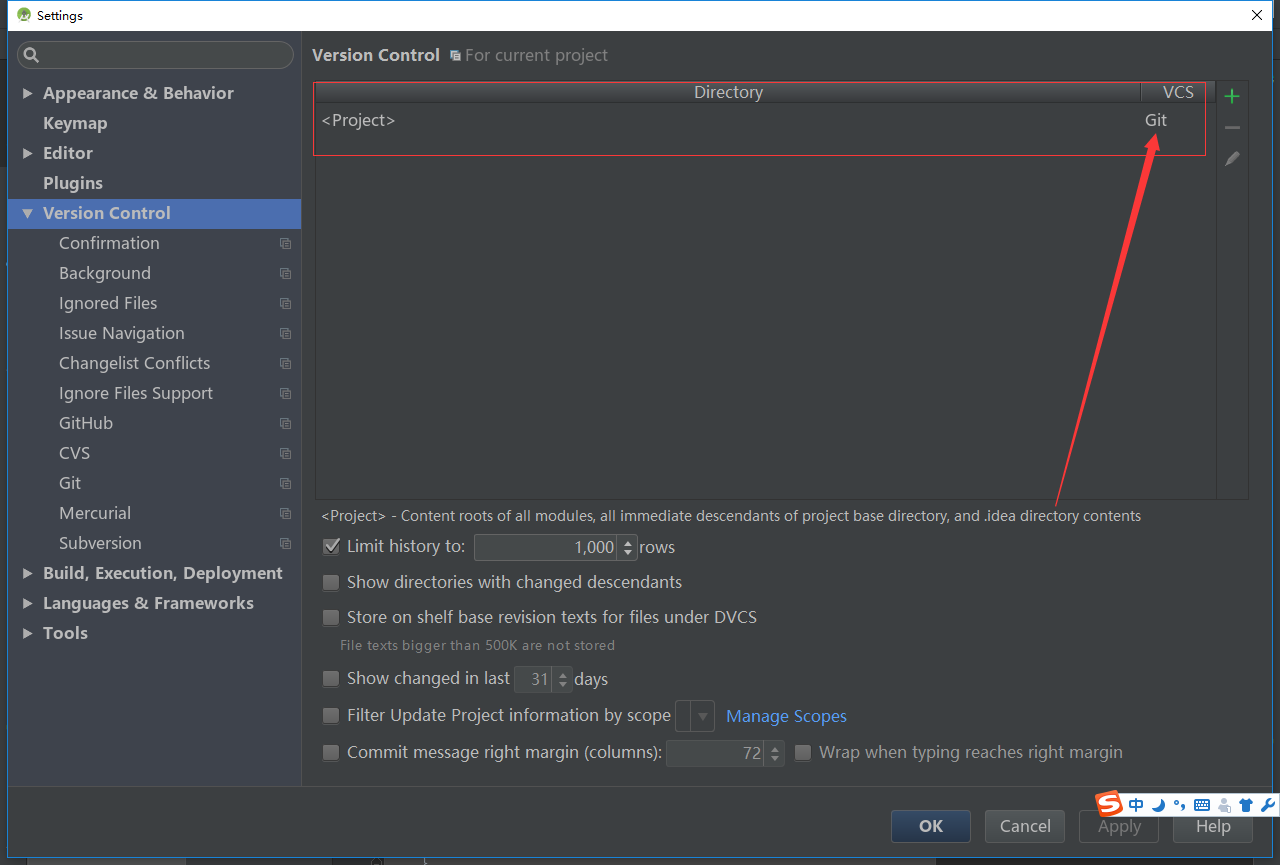
Task: Select Ignored Files settings entry
Action: 108,303
